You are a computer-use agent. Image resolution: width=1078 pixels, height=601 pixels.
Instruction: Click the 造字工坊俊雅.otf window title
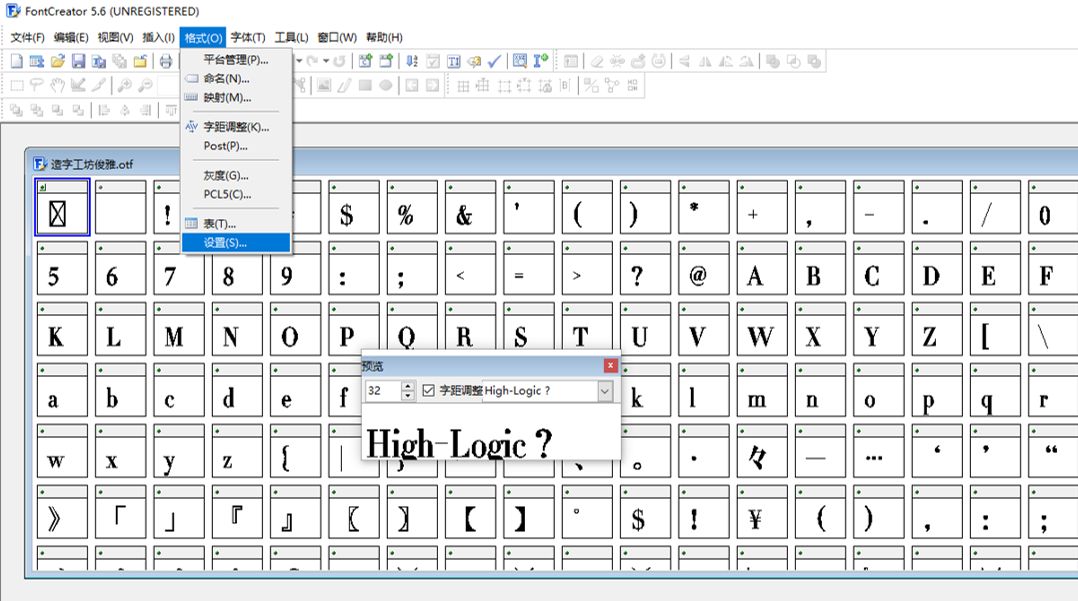click(x=92, y=164)
